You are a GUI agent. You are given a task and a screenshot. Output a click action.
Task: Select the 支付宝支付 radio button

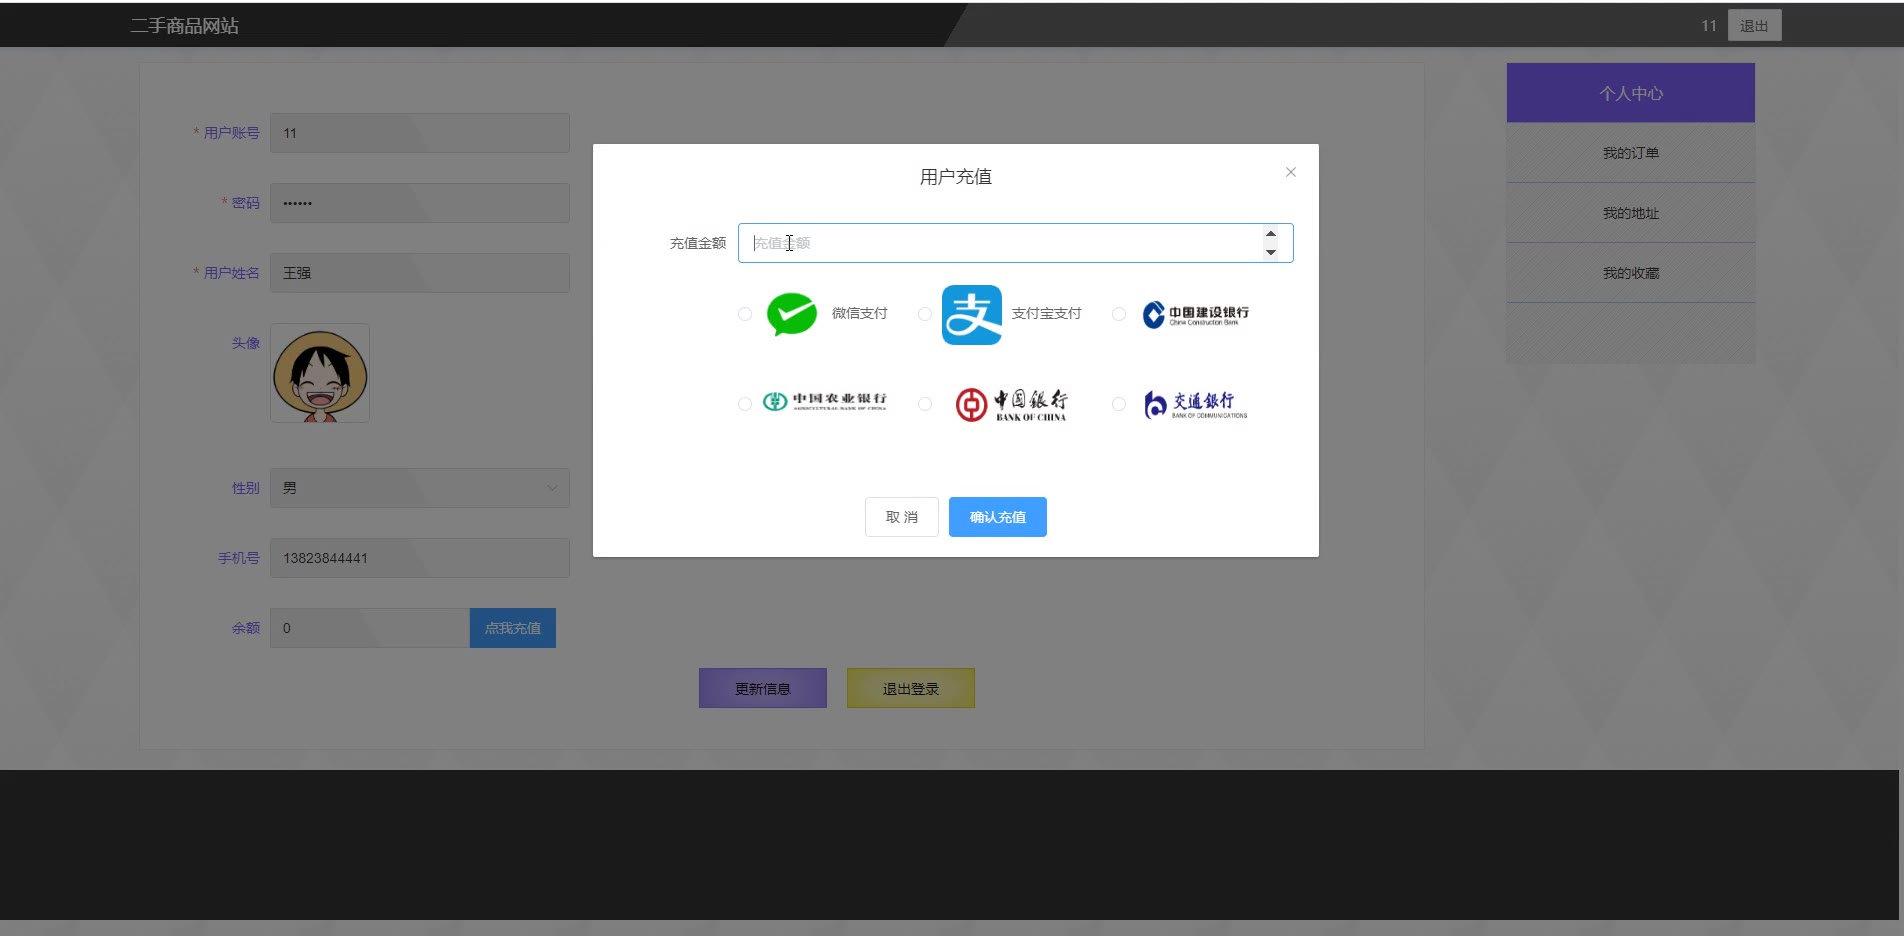click(925, 314)
